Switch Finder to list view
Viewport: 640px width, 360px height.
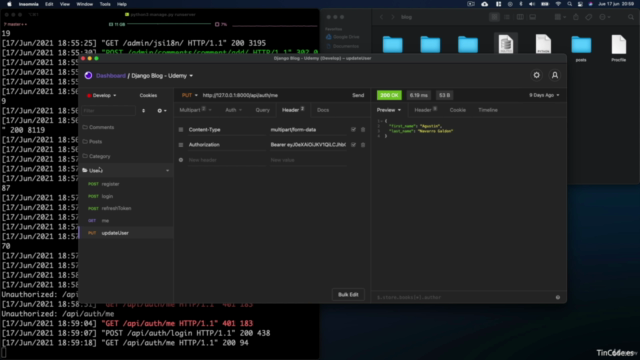coord(507,17)
